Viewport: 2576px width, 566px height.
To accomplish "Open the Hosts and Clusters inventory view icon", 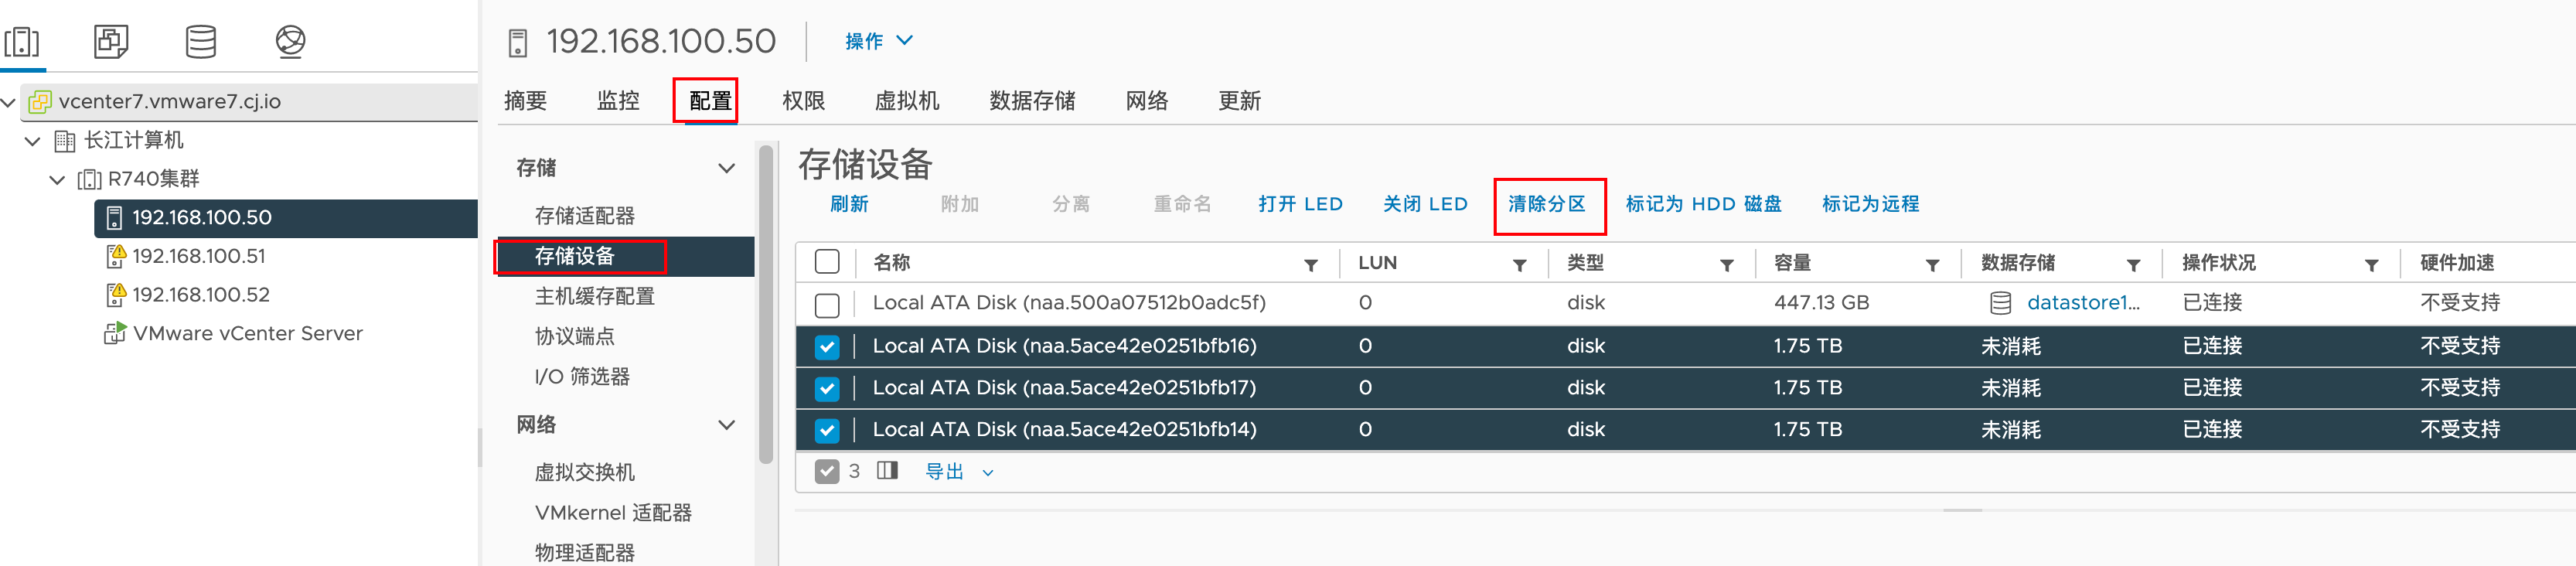I will [x=22, y=42].
